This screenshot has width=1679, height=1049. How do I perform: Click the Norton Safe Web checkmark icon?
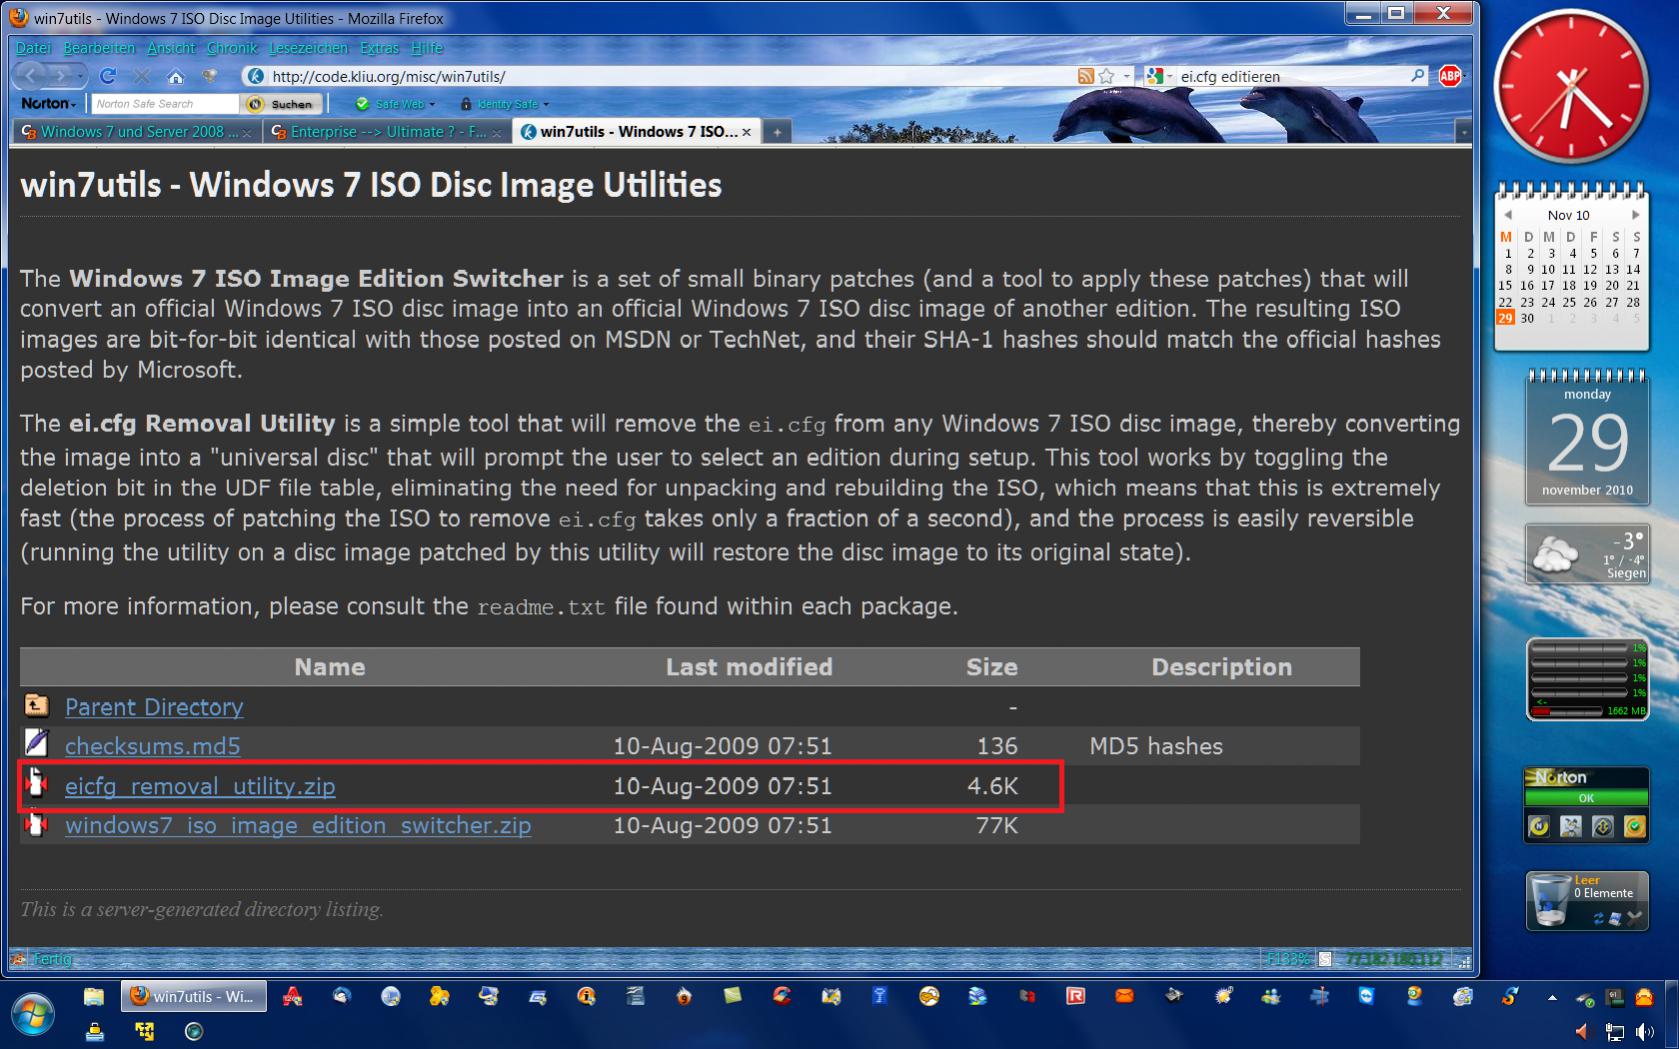click(362, 104)
